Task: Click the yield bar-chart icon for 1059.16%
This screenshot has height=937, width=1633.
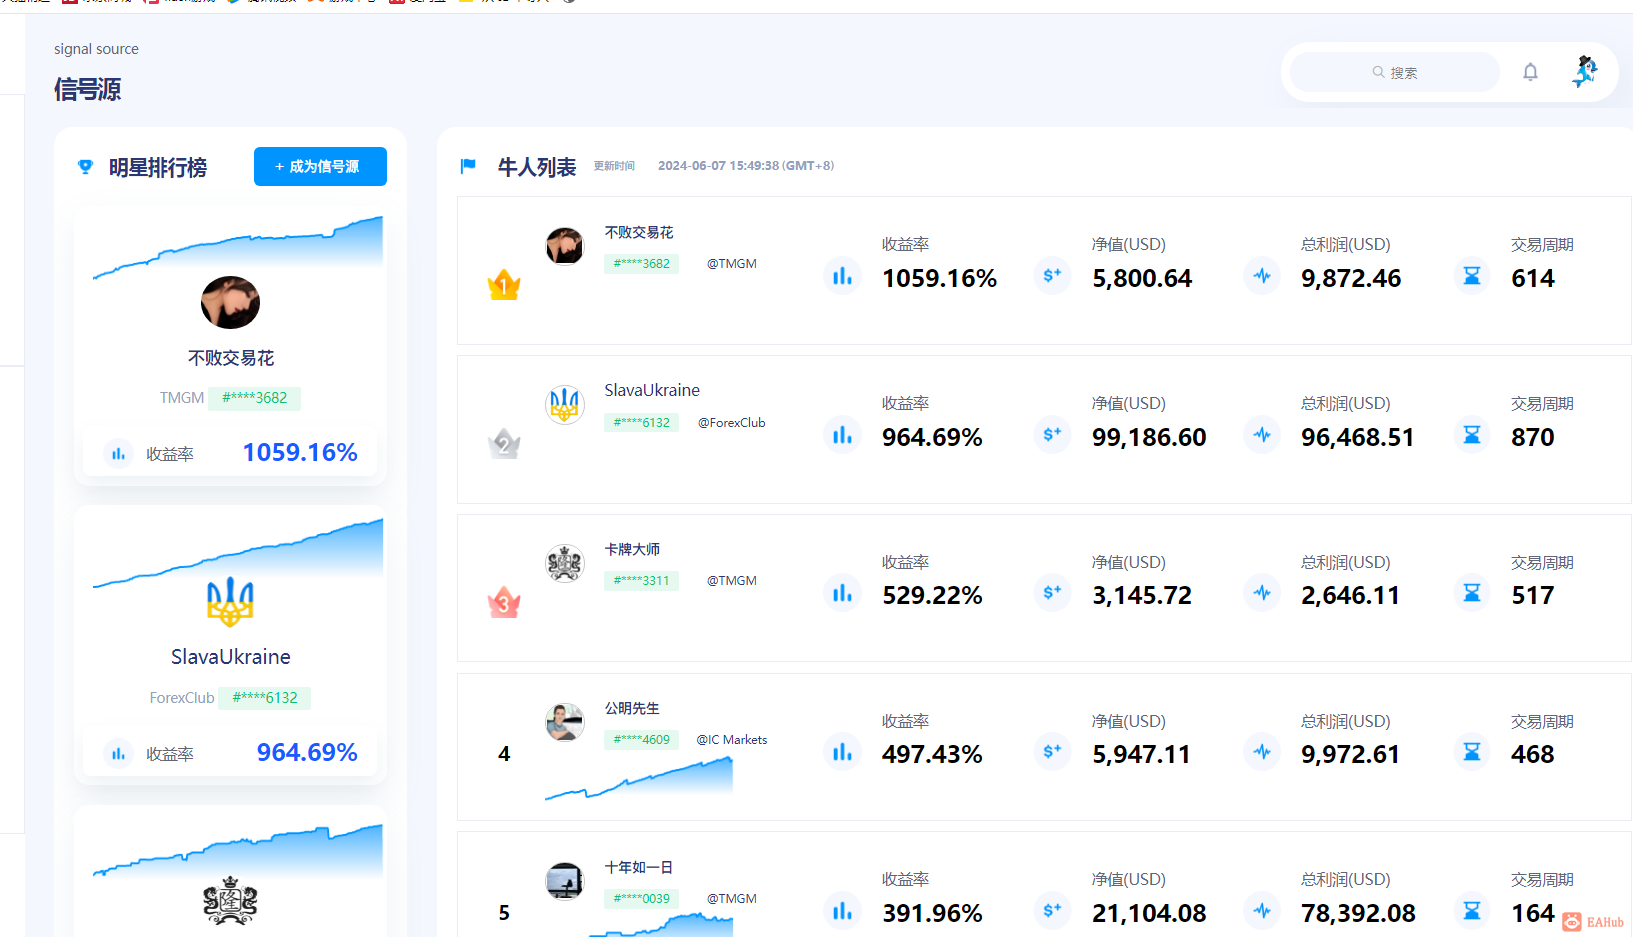Action: tap(843, 276)
